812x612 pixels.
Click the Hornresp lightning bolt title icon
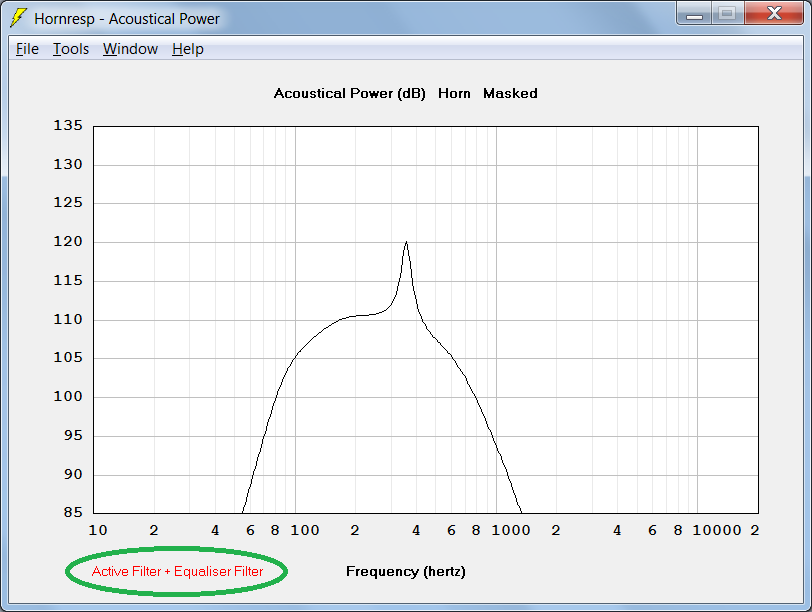click(x=19, y=18)
